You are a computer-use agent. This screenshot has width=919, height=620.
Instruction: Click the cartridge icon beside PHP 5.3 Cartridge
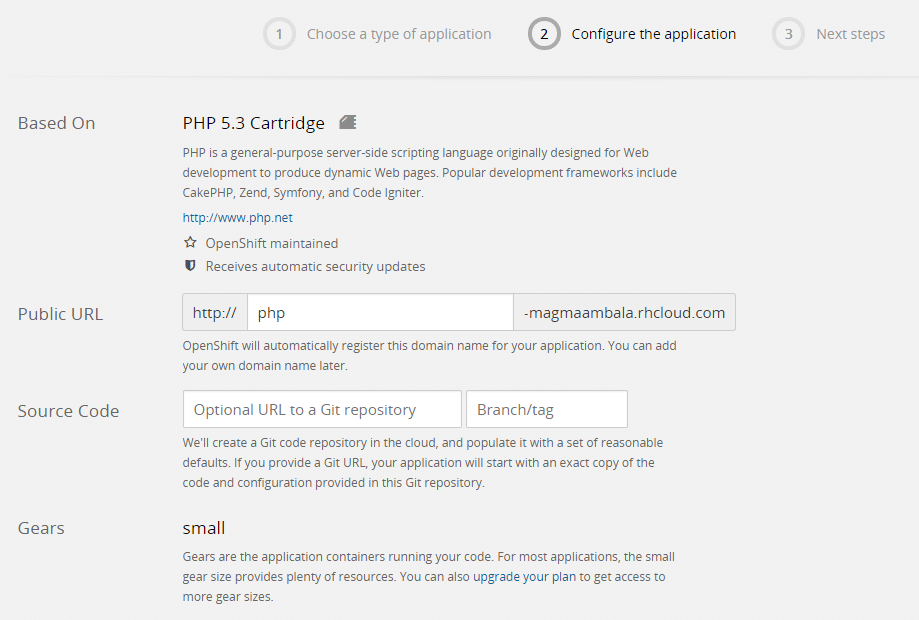[x=347, y=122]
